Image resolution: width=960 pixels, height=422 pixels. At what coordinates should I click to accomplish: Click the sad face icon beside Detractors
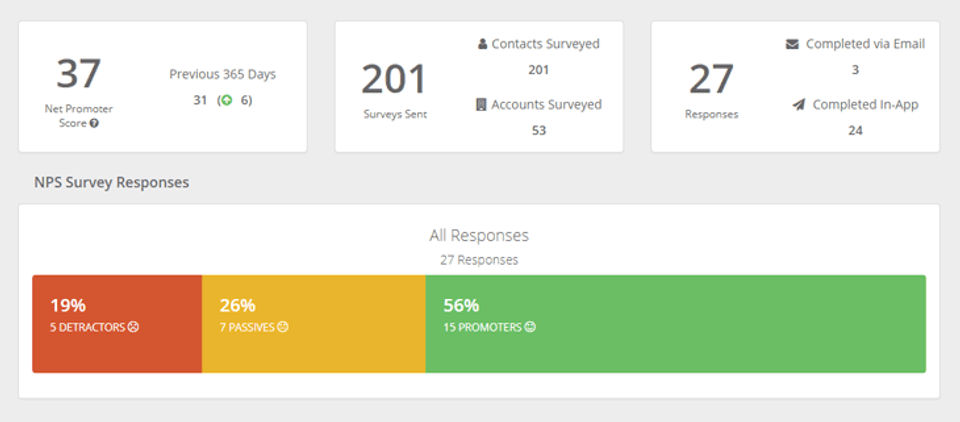[x=133, y=327]
